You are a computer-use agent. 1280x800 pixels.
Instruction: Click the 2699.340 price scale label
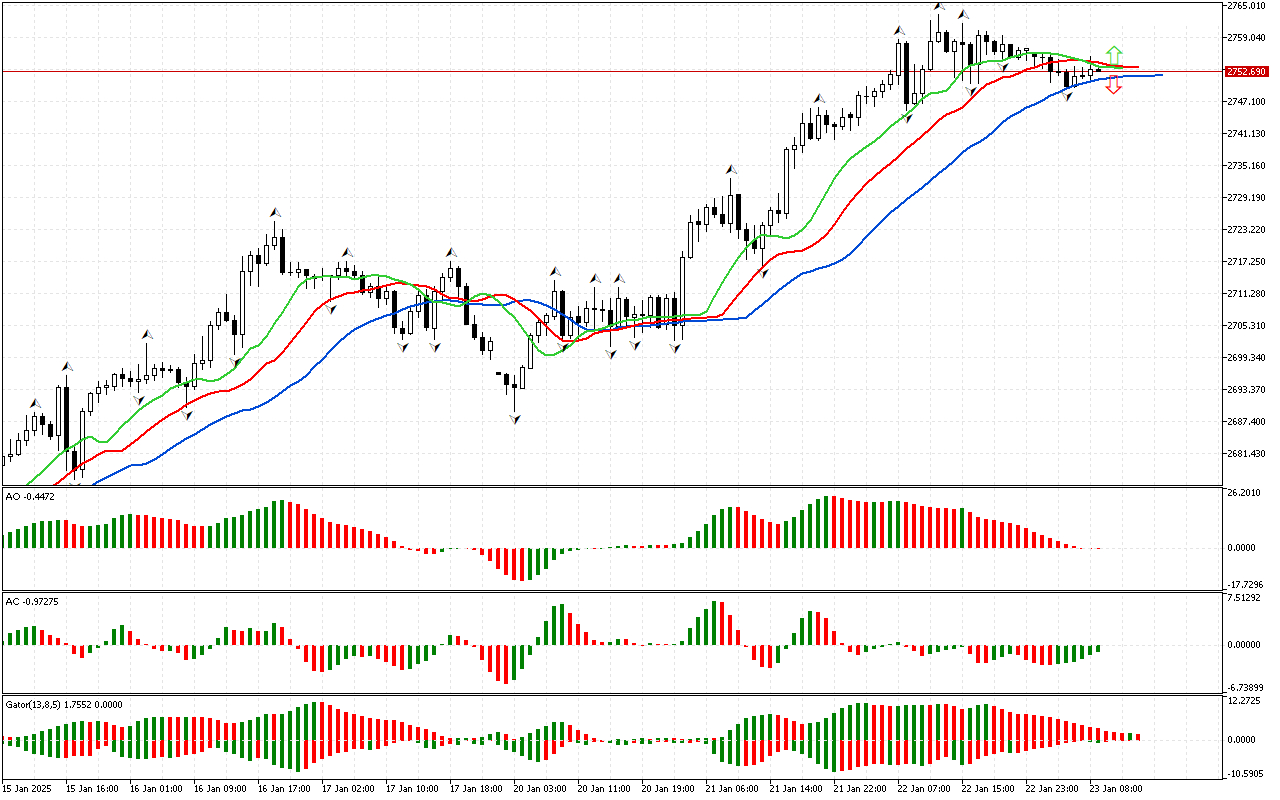[1246, 358]
